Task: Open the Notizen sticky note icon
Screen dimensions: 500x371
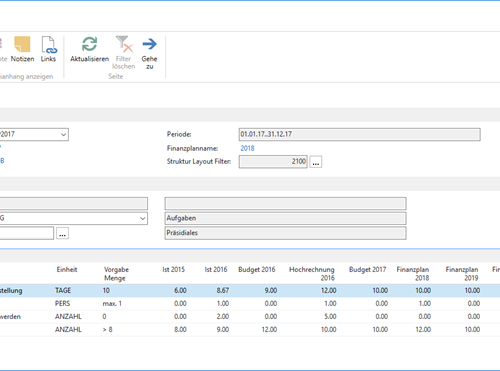Action: coord(22,44)
